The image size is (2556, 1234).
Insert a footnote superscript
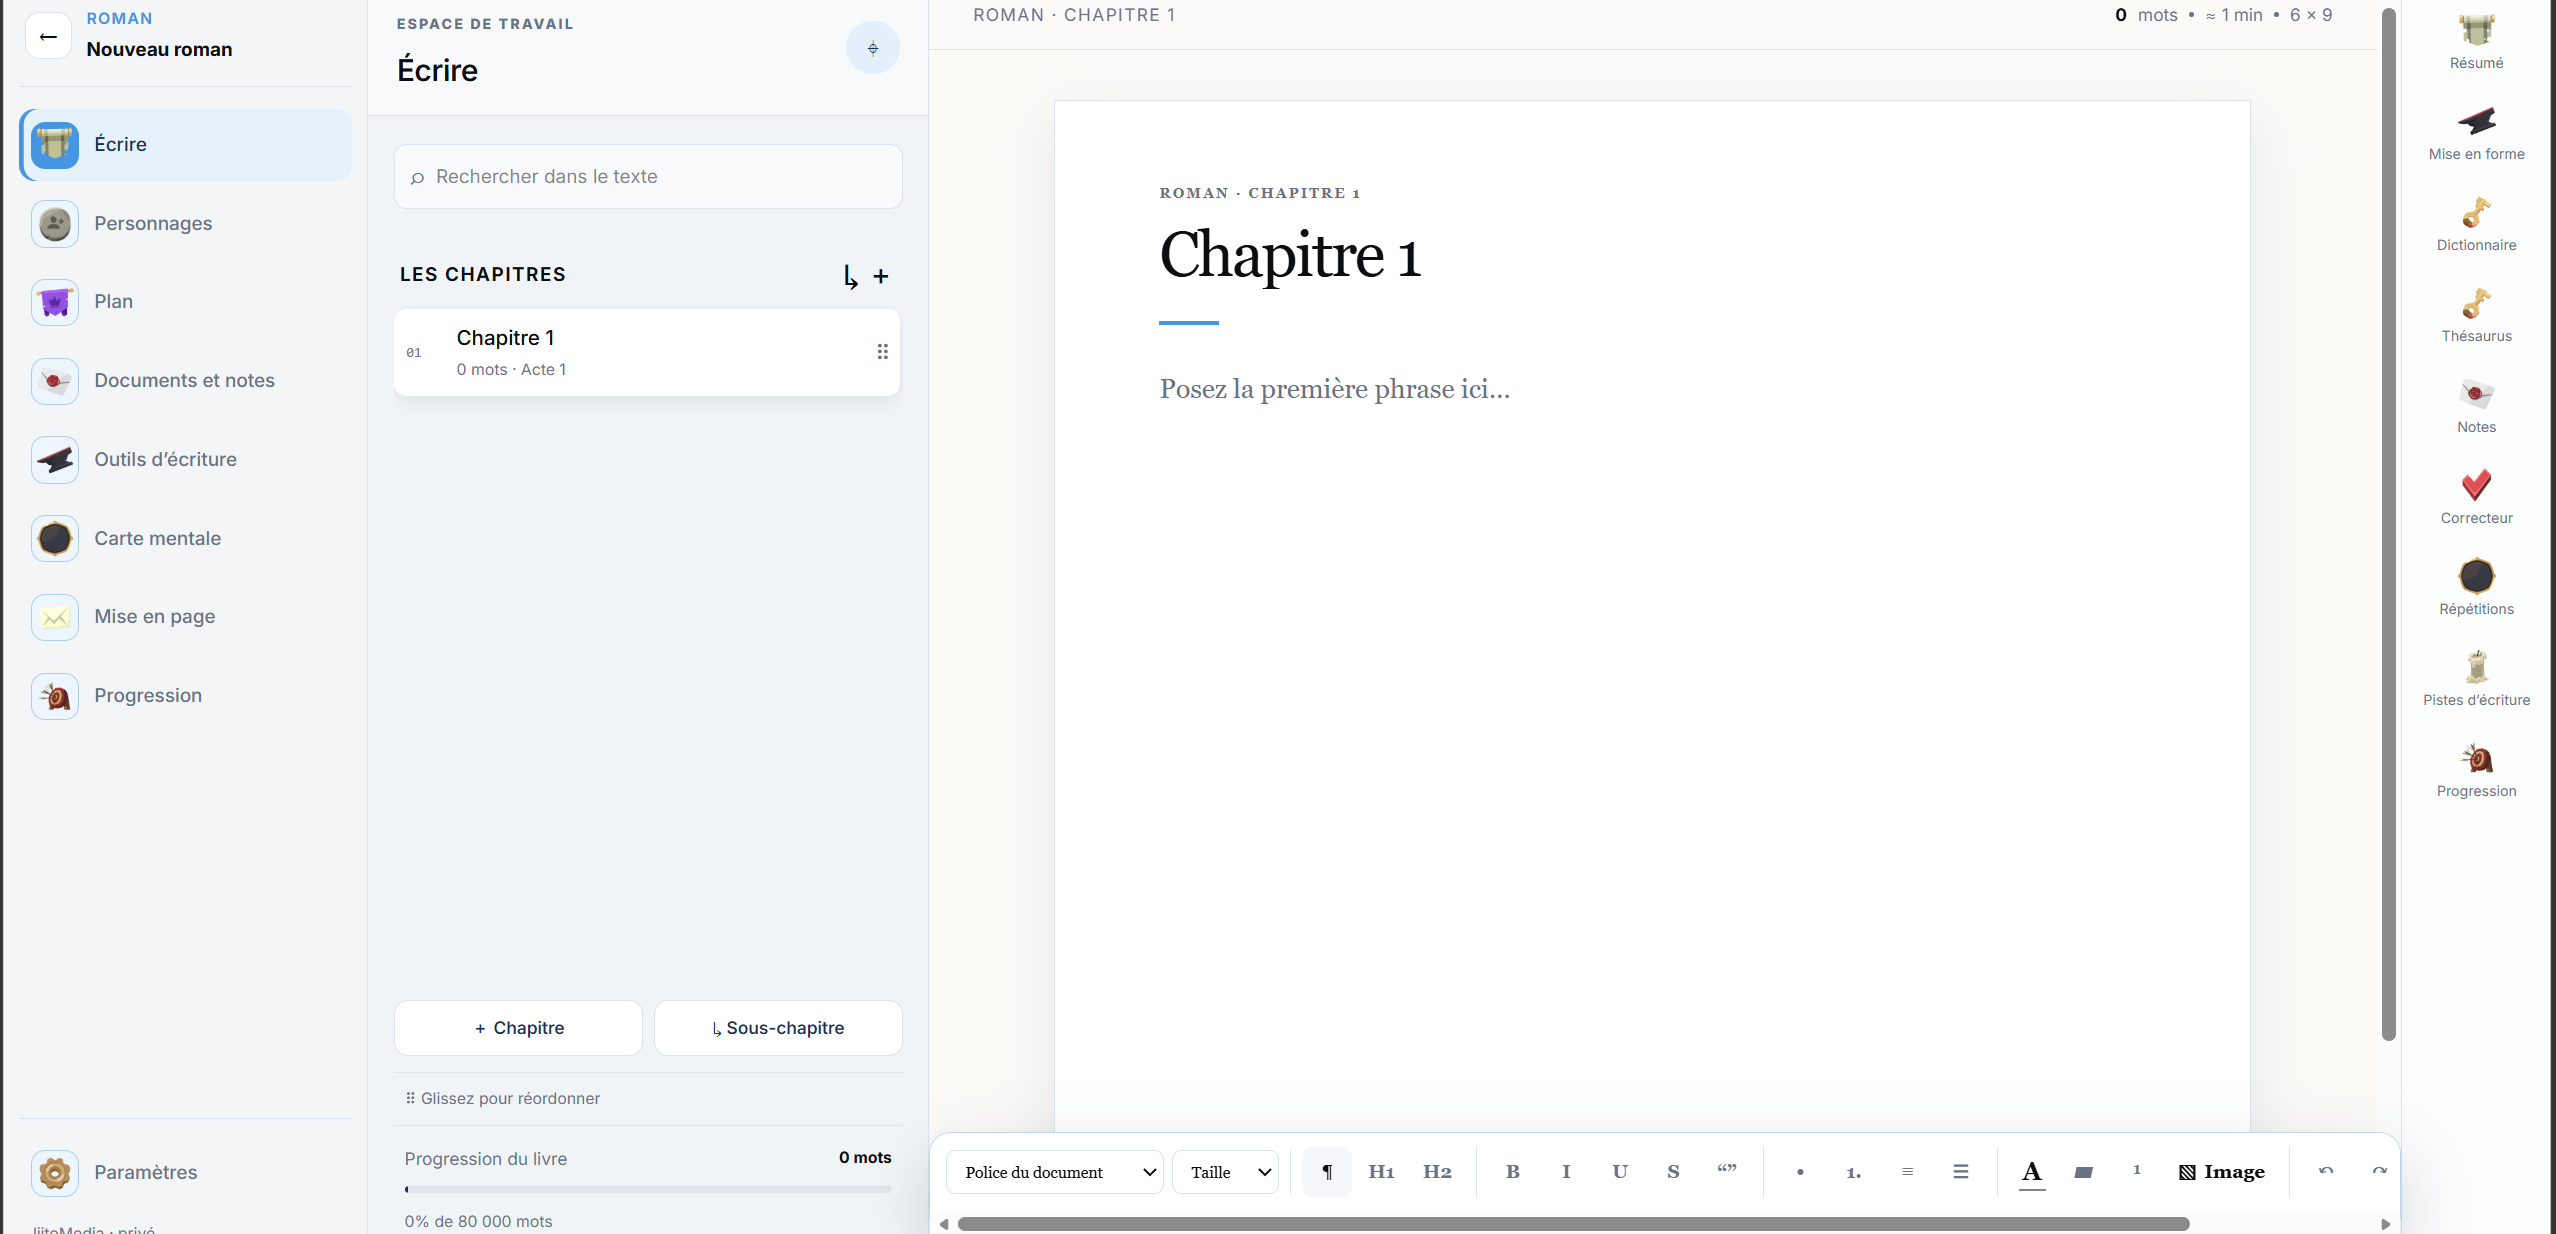tap(2136, 1170)
